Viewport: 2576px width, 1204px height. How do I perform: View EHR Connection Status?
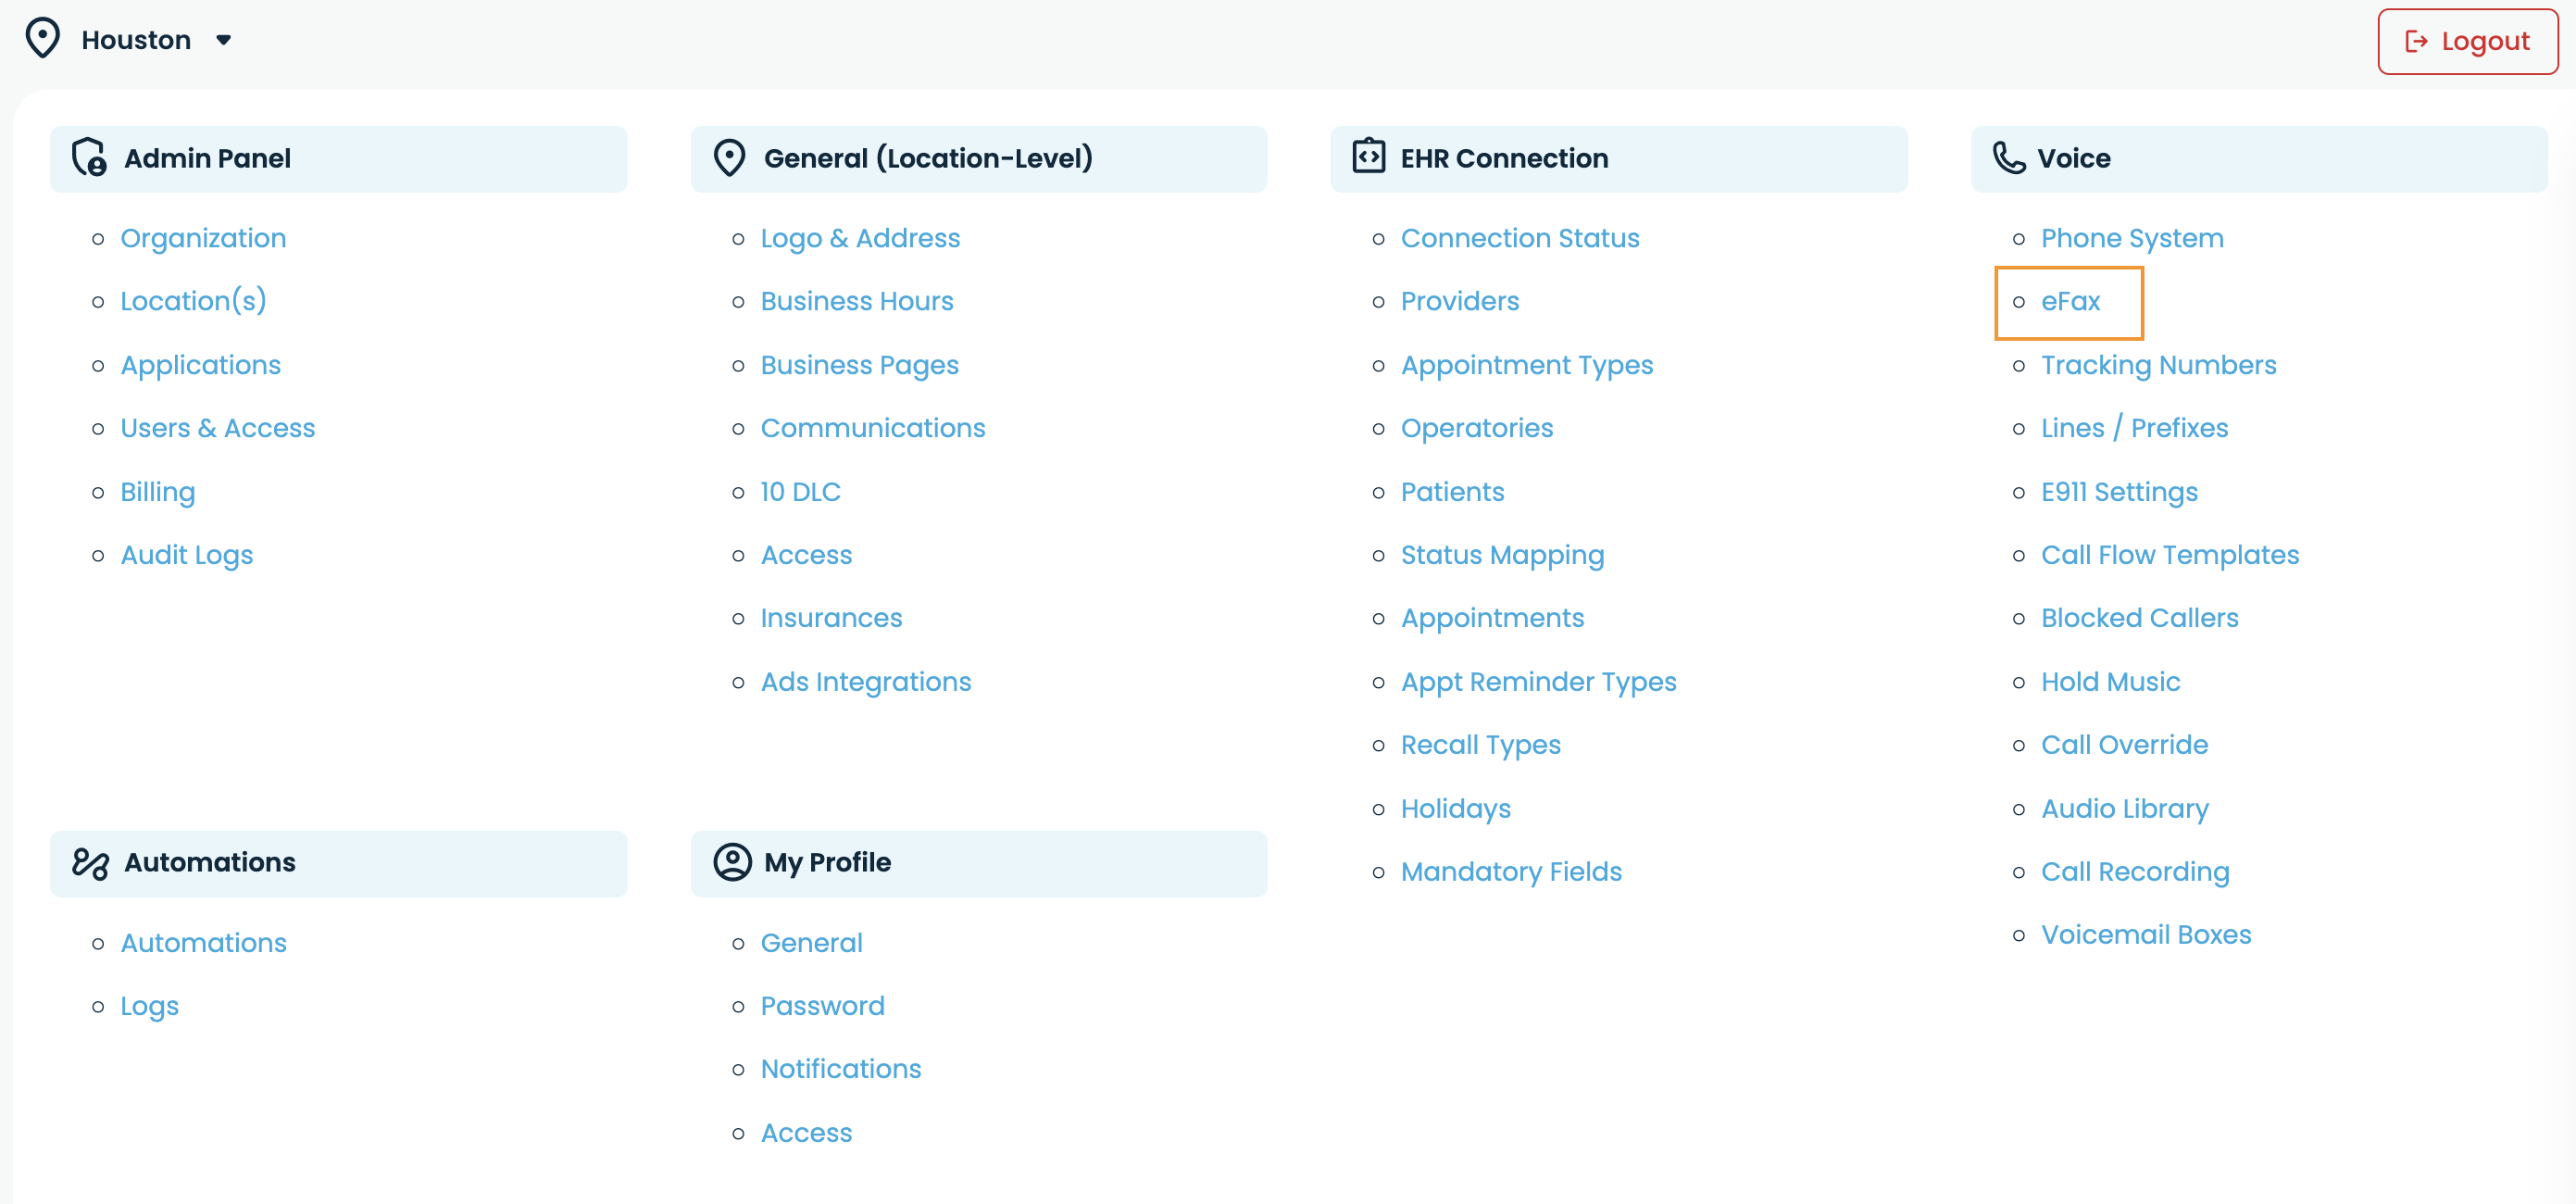tap(1520, 238)
